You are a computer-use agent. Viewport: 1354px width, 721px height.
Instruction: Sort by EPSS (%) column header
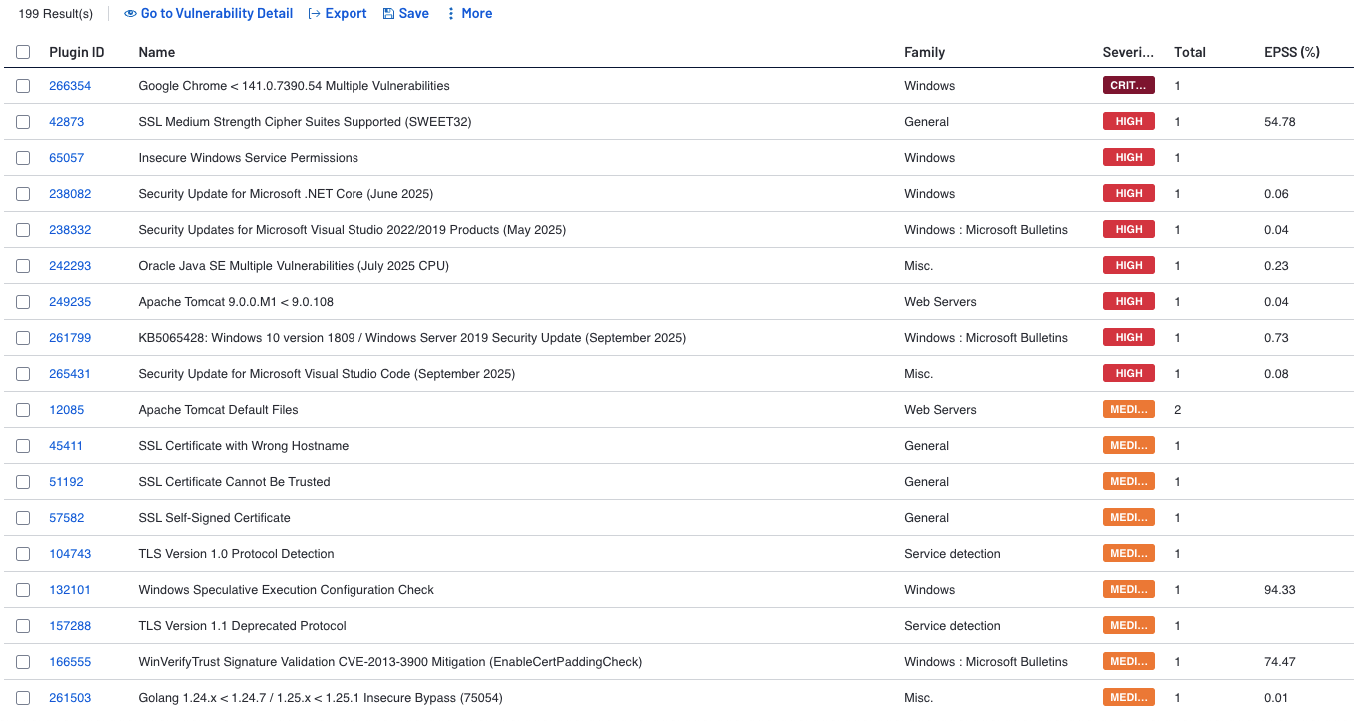pos(1291,52)
